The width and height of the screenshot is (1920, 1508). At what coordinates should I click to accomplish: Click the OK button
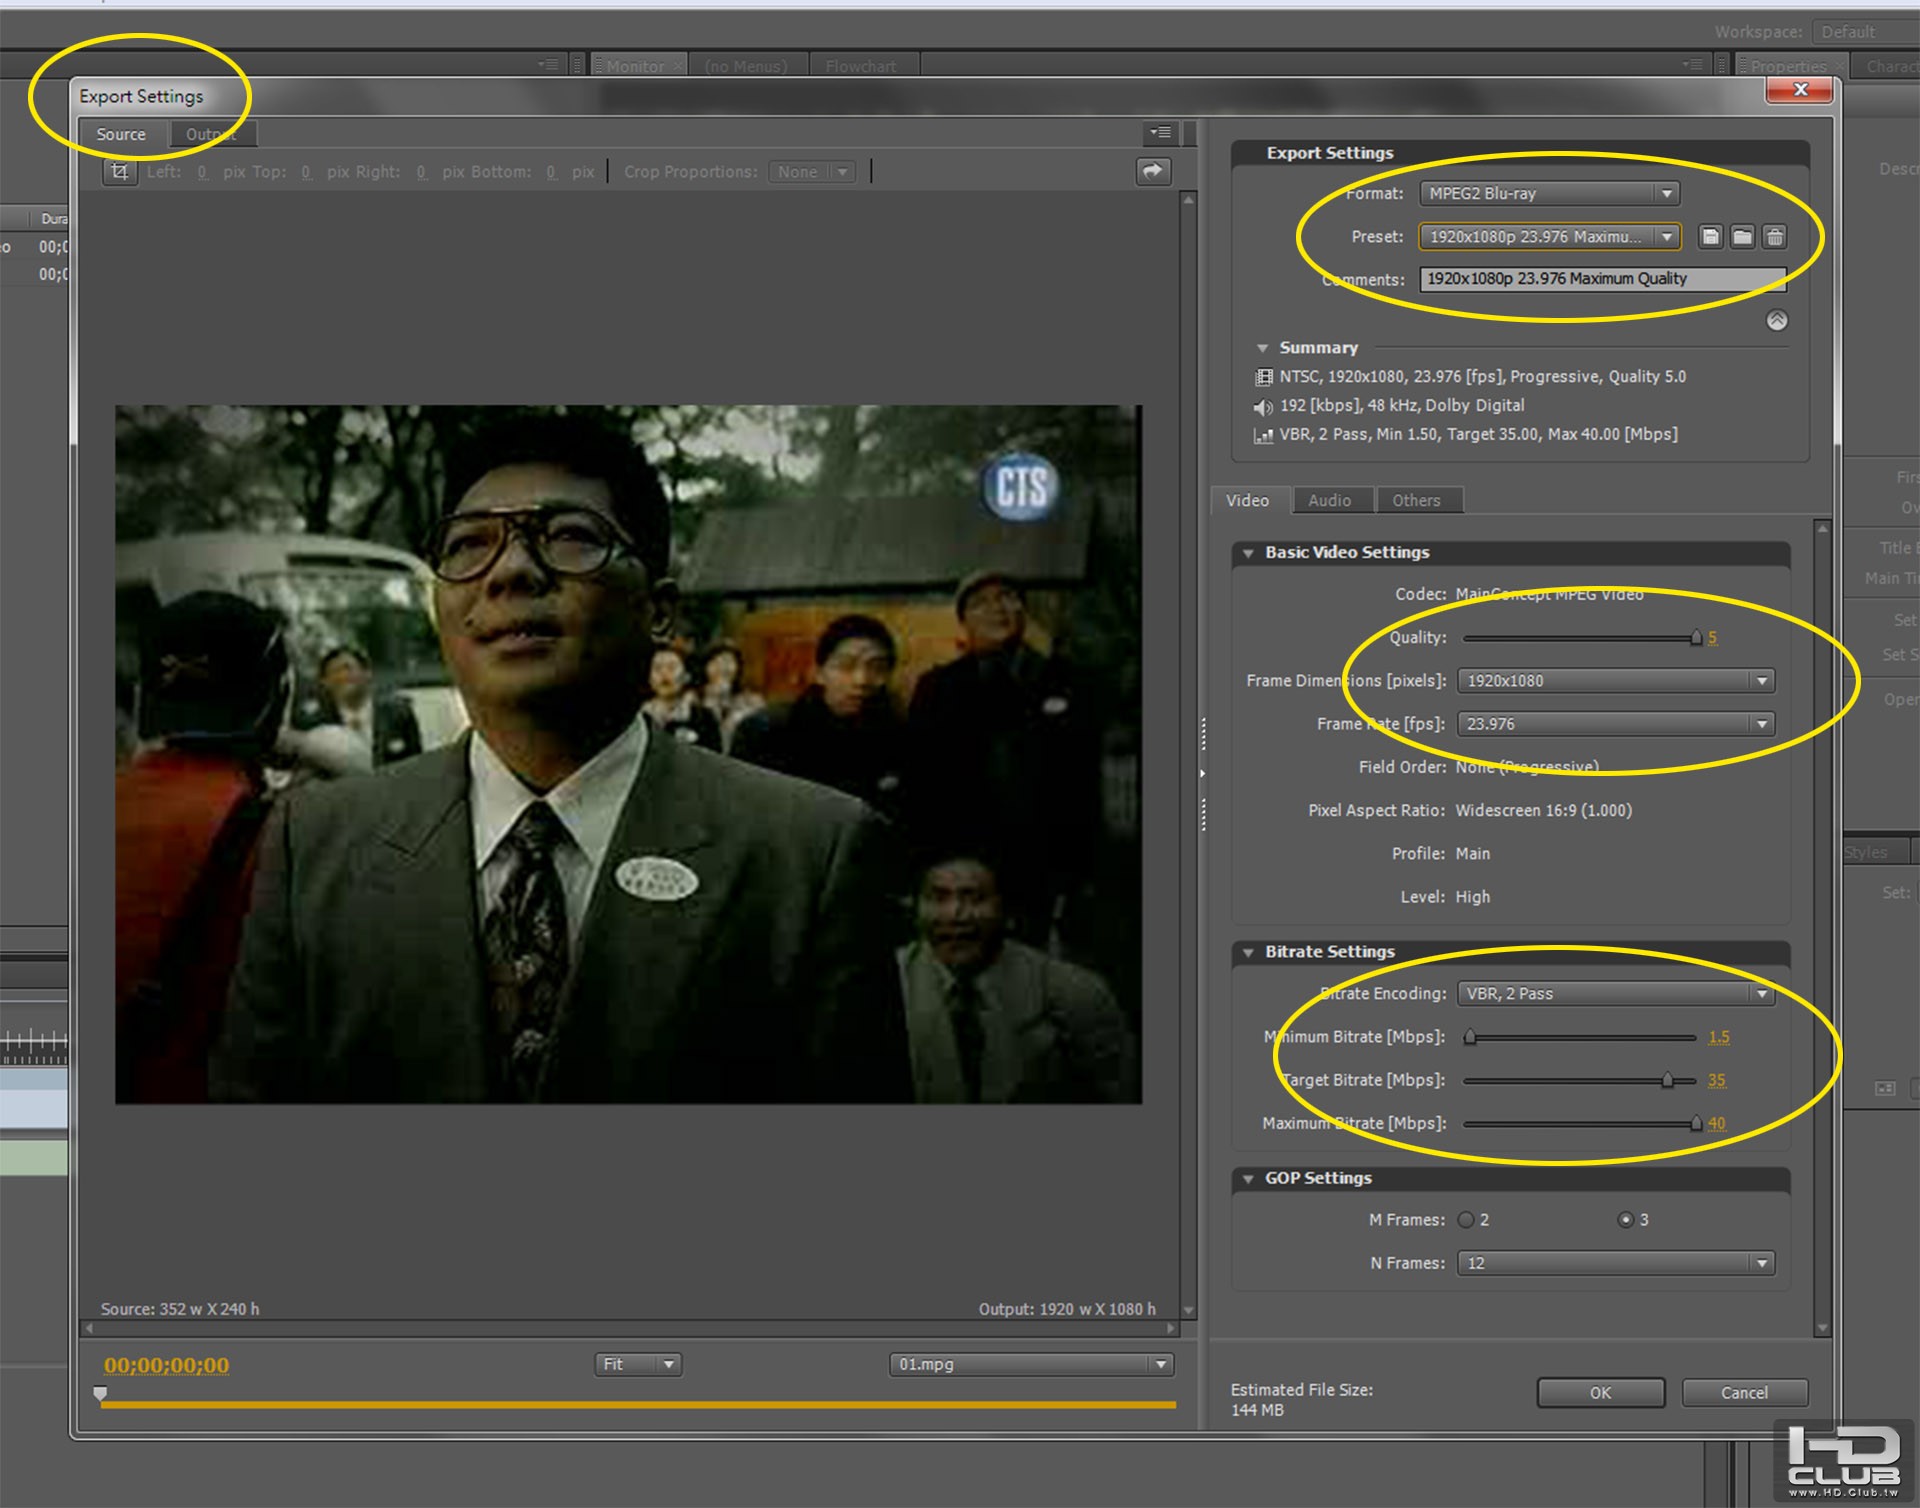(1599, 1392)
